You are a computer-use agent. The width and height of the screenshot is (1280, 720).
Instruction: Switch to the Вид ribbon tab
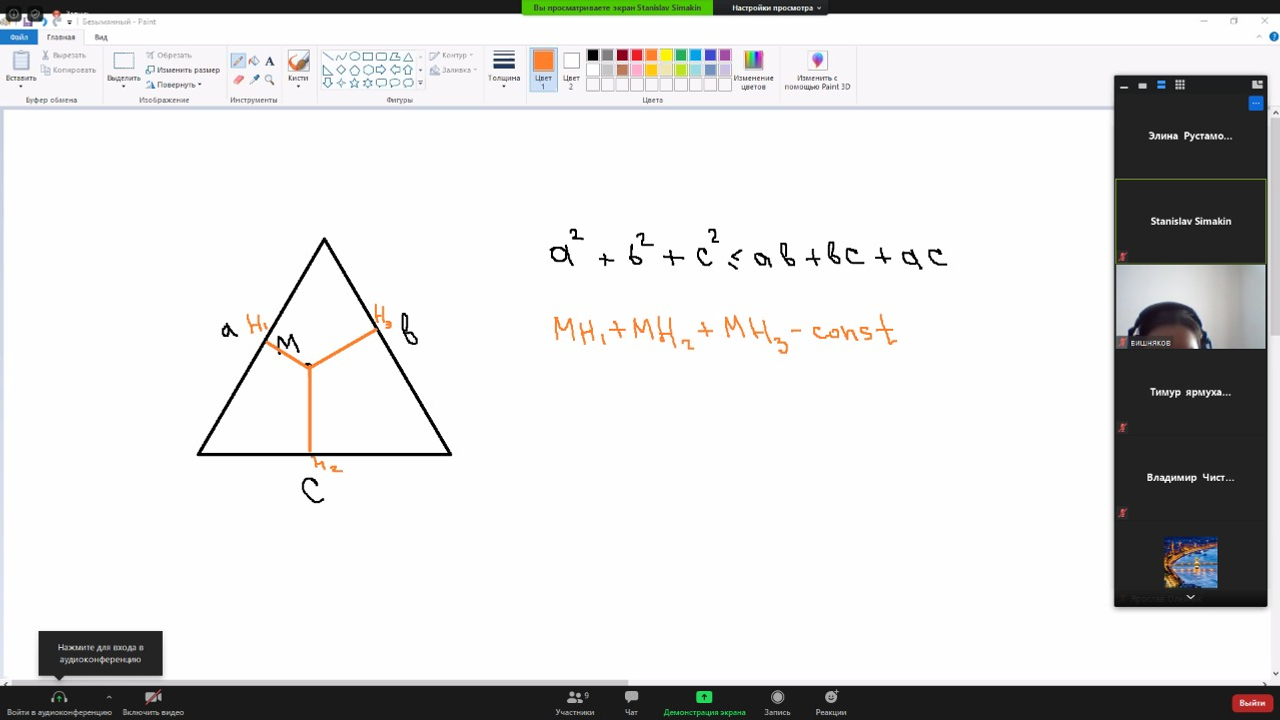101,37
